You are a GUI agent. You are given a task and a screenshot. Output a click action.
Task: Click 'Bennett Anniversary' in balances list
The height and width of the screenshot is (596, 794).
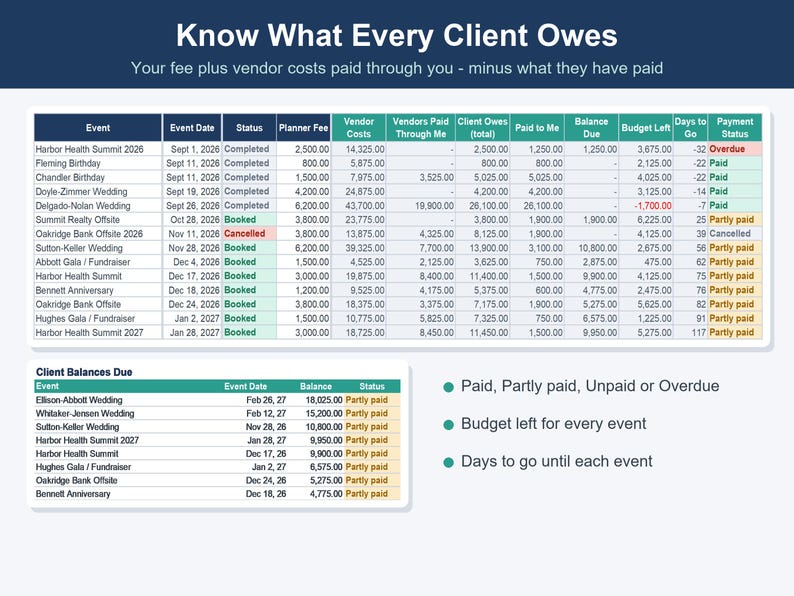click(72, 494)
